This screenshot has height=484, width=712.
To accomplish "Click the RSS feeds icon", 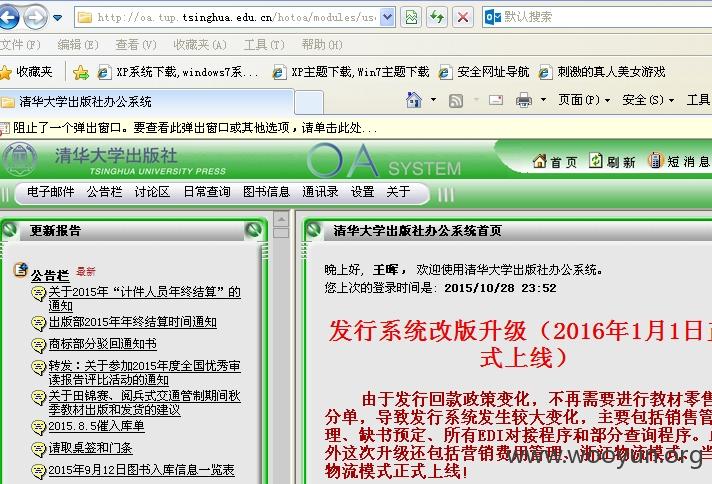I will (x=456, y=100).
